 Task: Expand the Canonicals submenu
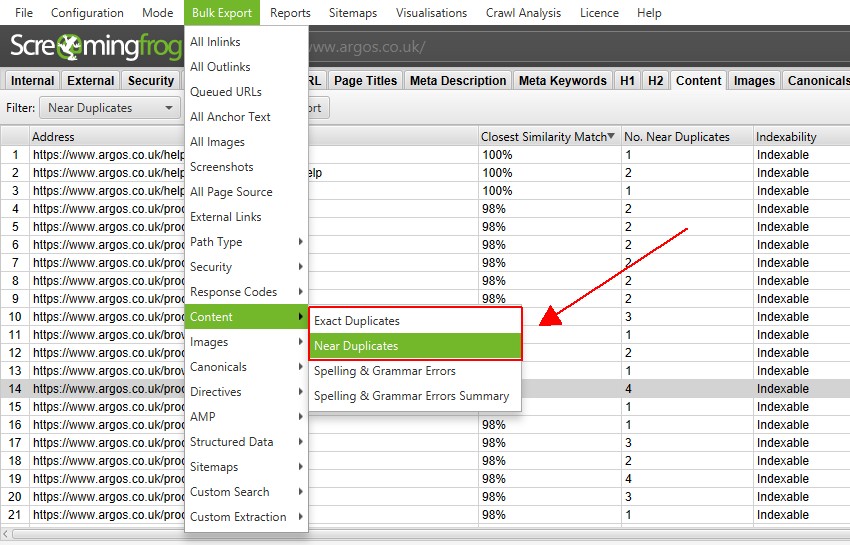tap(246, 367)
